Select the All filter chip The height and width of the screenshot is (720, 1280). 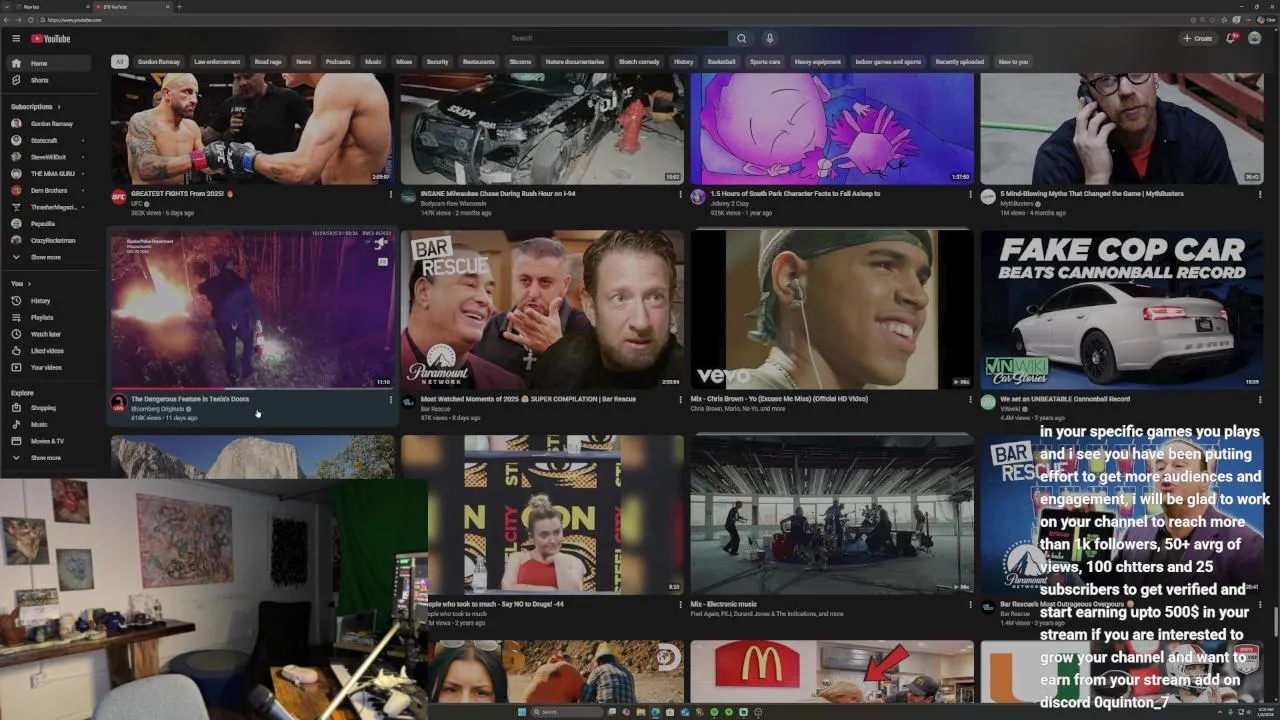pyautogui.click(x=119, y=62)
